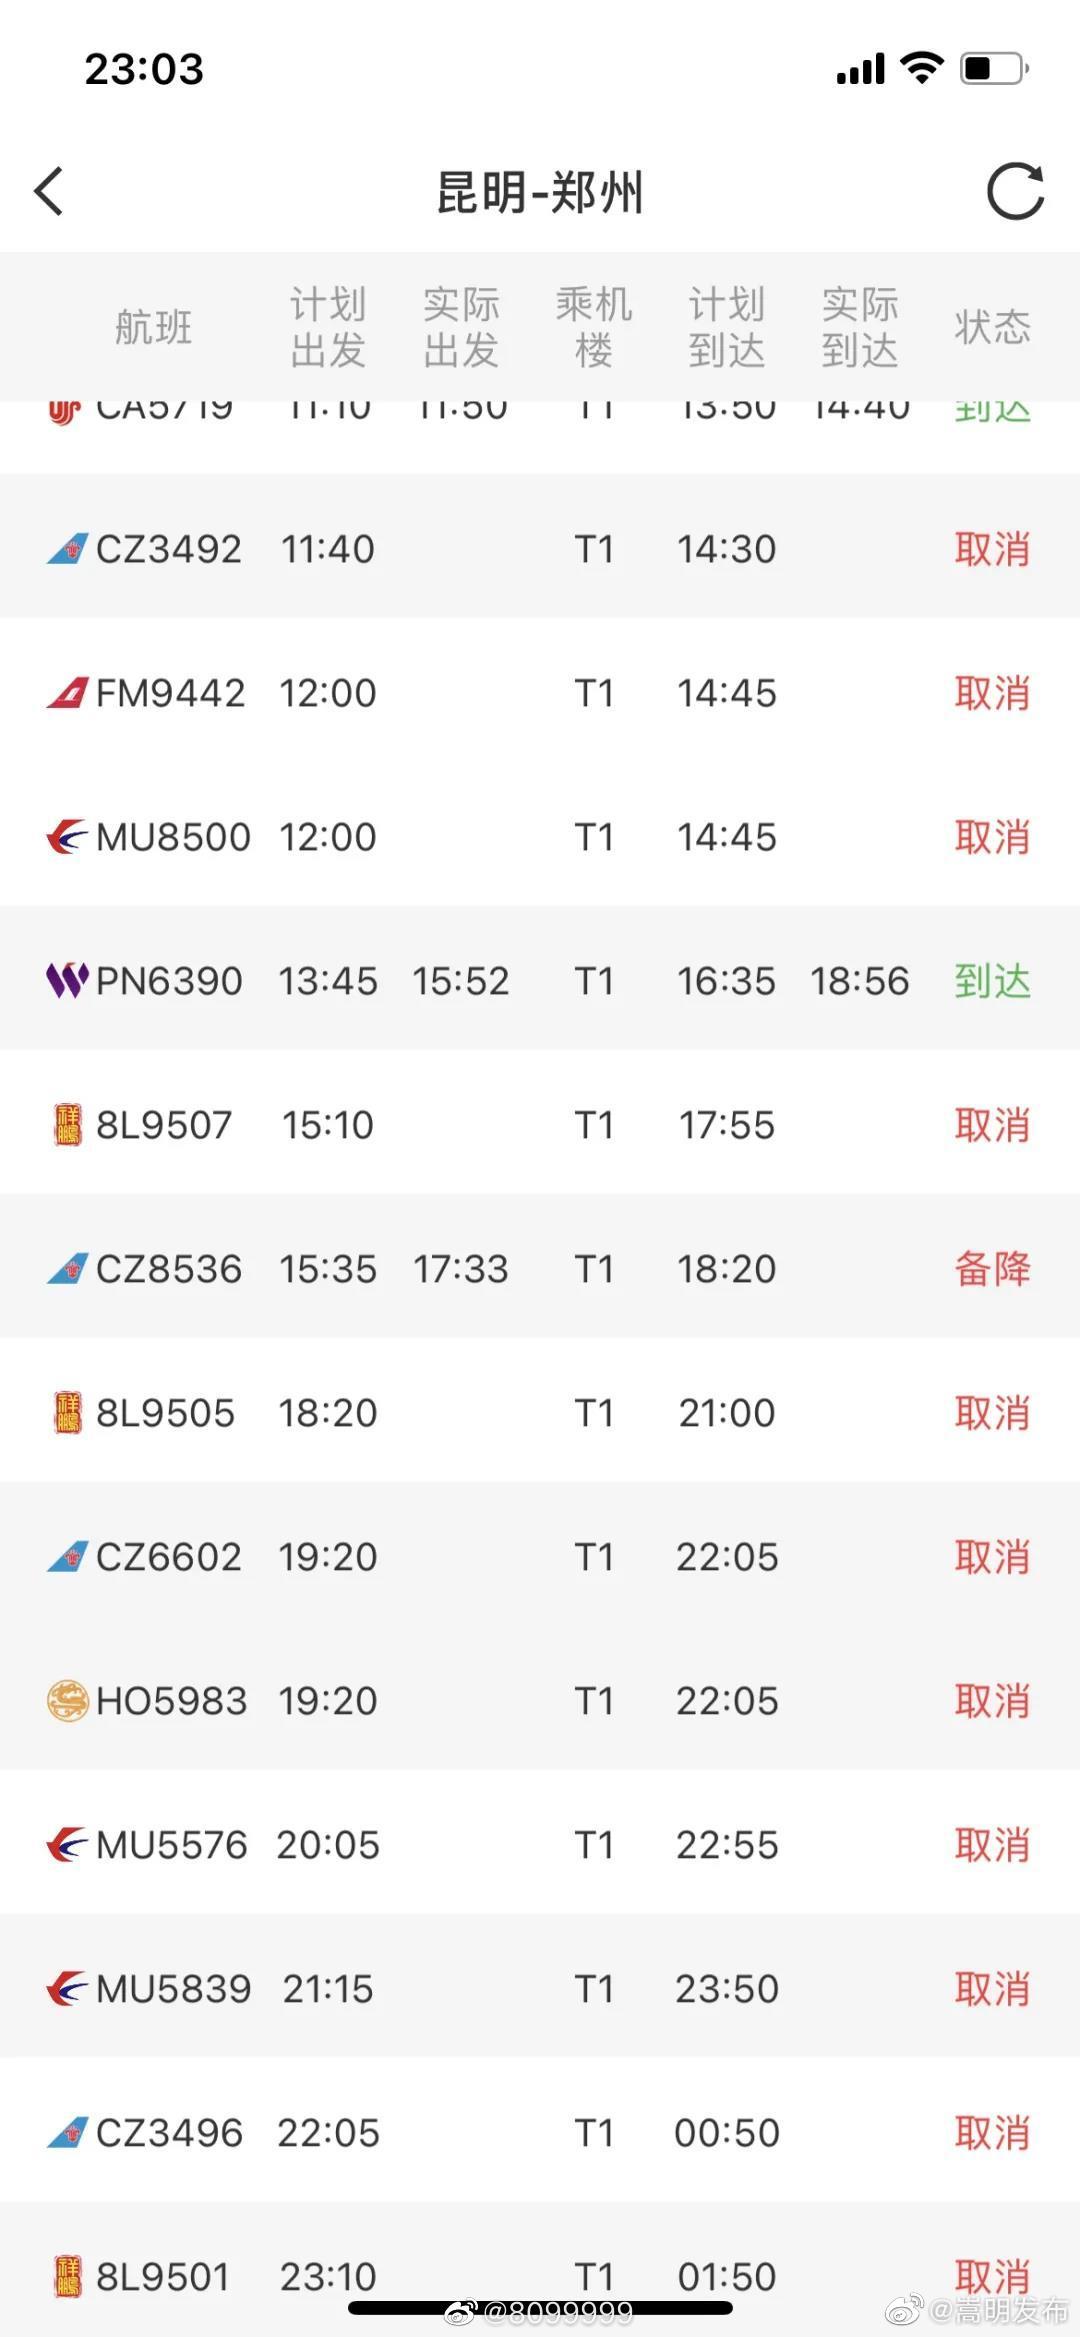This screenshot has width=1080, height=2337.
Task: Tap the 昆明-郑州 page title
Action: pos(540,191)
